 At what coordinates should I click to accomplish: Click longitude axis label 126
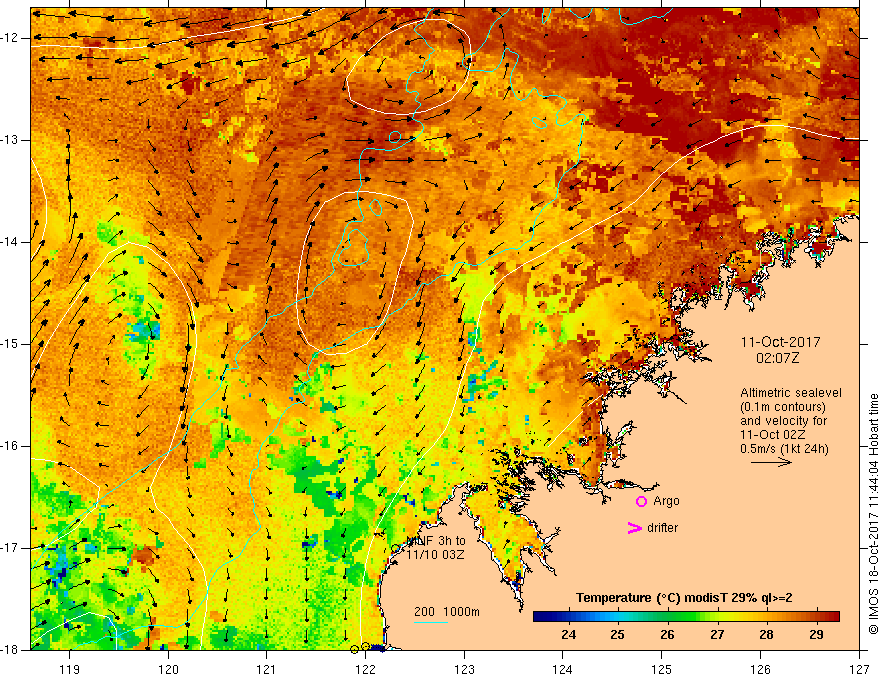[760, 669]
